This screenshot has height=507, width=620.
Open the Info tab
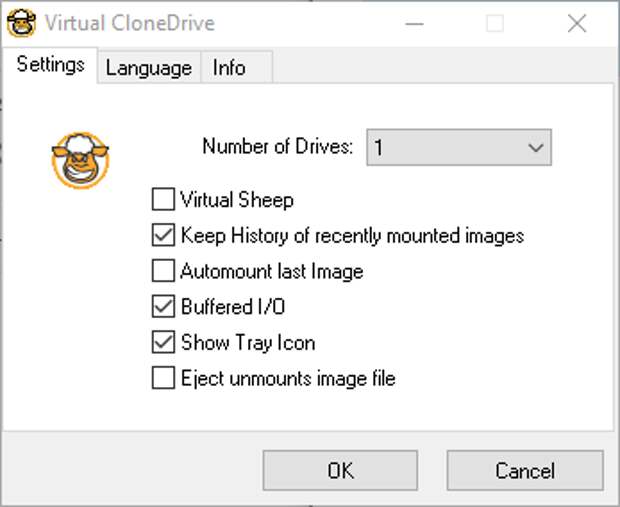click(236, 68)
